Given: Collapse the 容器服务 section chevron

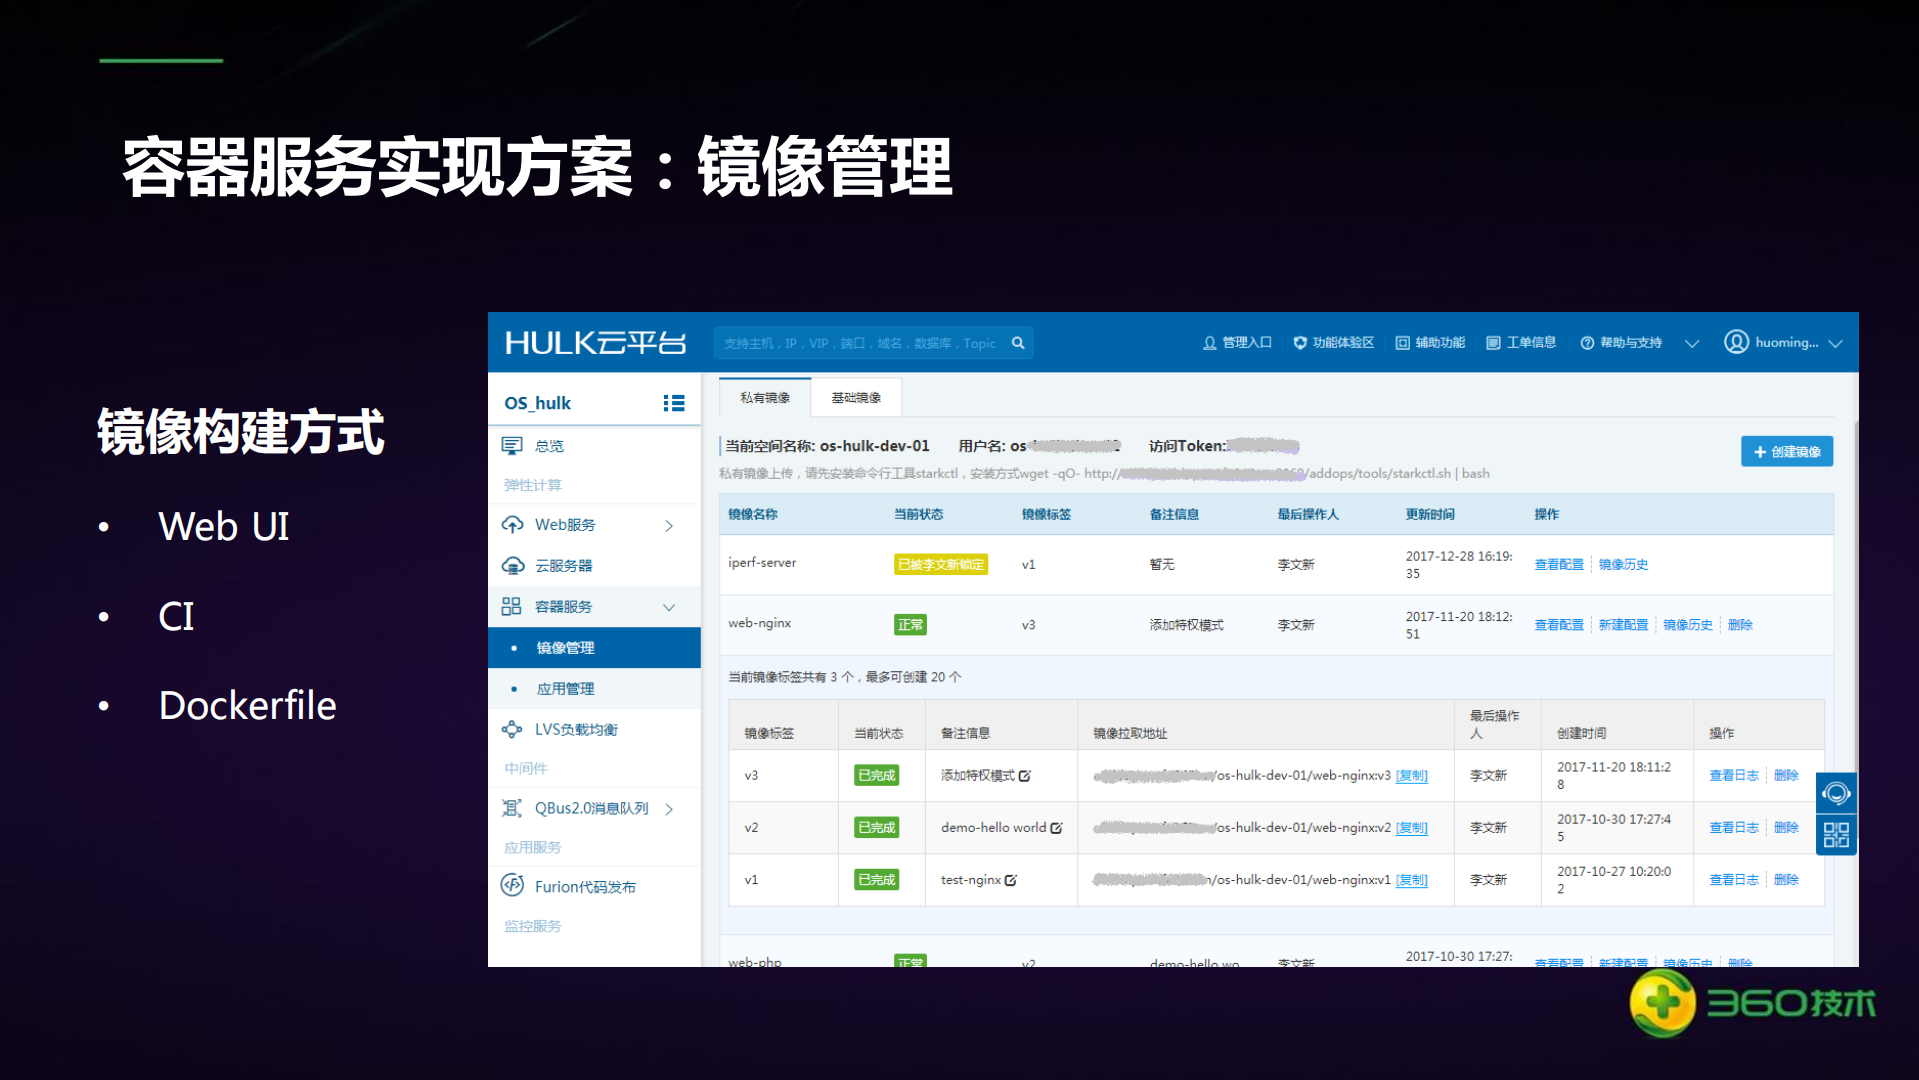Looking at the screenshot, I should (x=669, y=606).
